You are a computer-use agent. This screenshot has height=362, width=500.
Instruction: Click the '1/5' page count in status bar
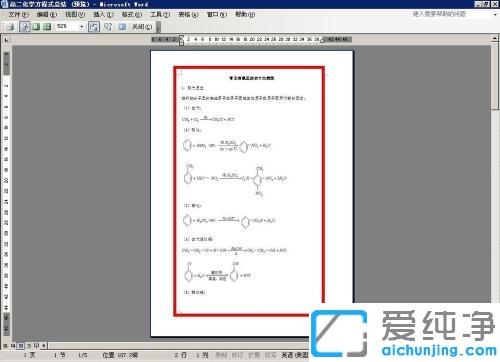[x=83, y=355]
